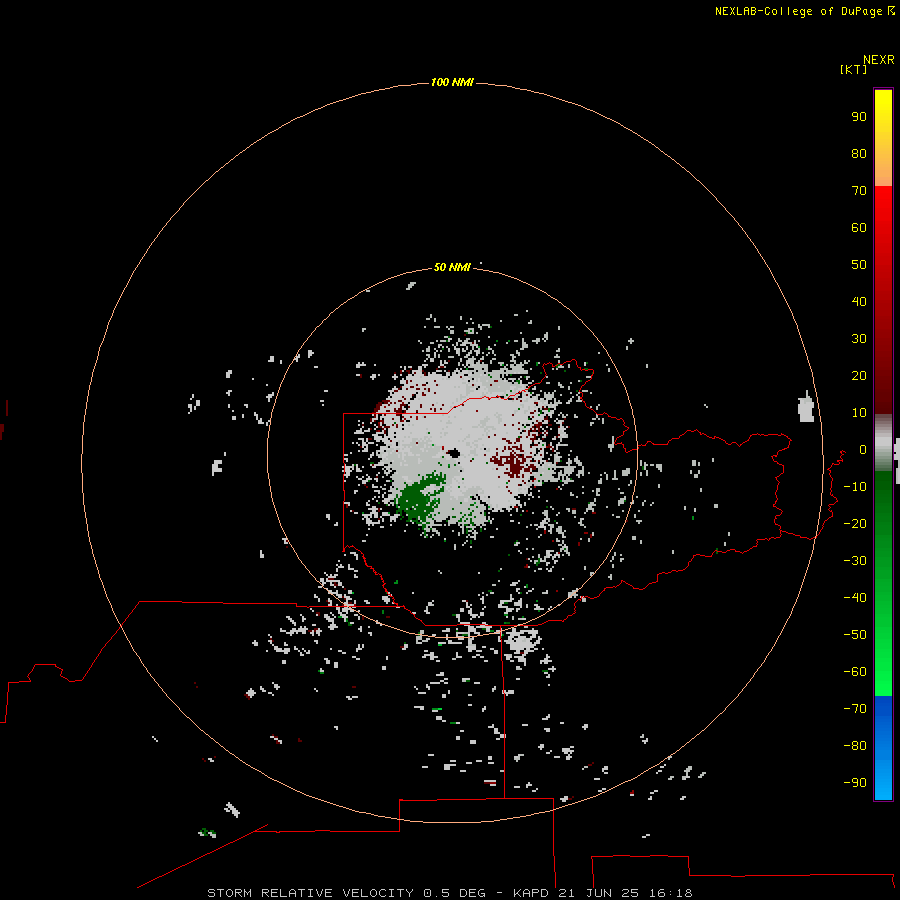Screen dimensions: 900x900
Task: Click the 90 value on the velocity scale
Action: pyautogui.click(x=859, y=117)
